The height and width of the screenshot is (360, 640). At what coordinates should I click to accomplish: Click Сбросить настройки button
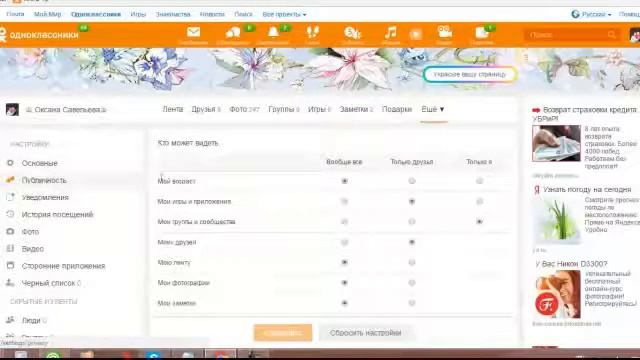click(366, 333)
